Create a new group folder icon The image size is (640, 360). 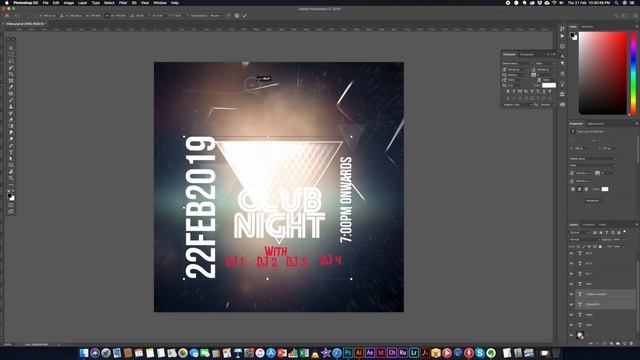[618, 344]
